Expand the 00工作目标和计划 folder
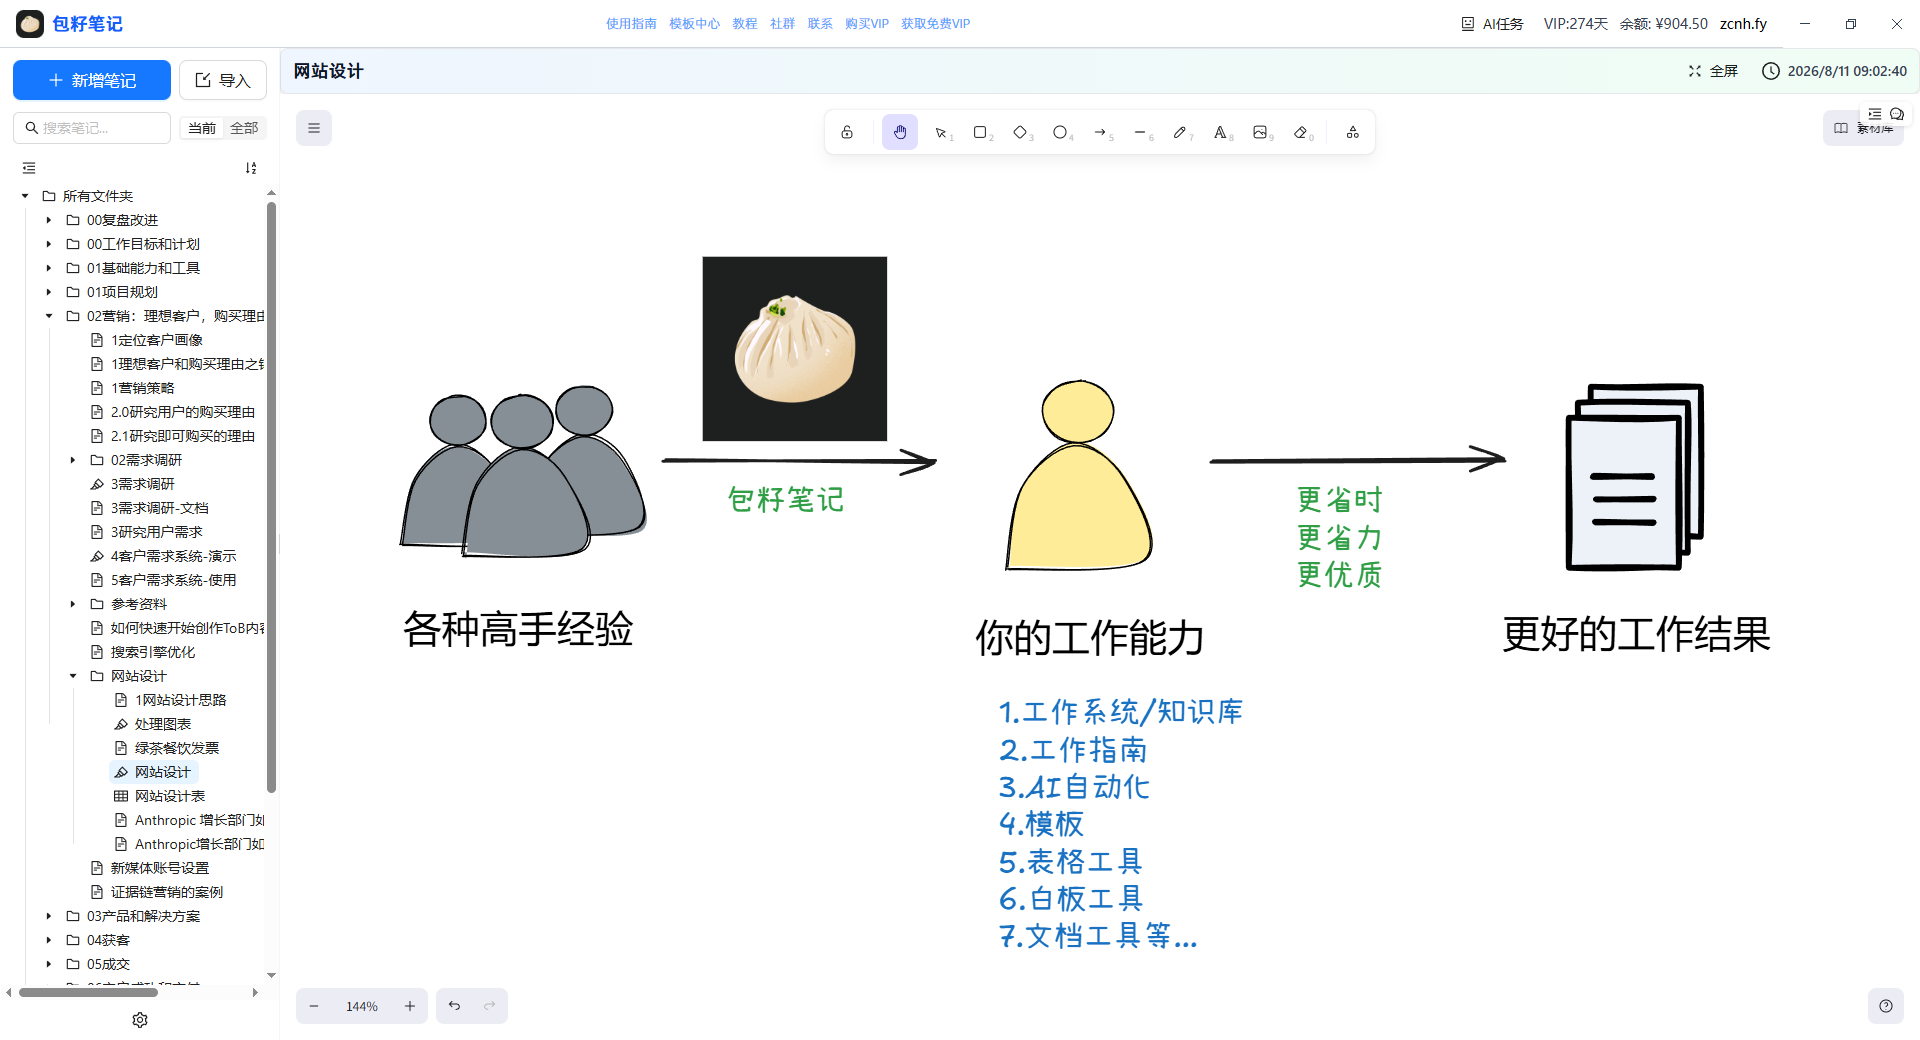 point(49,244)
